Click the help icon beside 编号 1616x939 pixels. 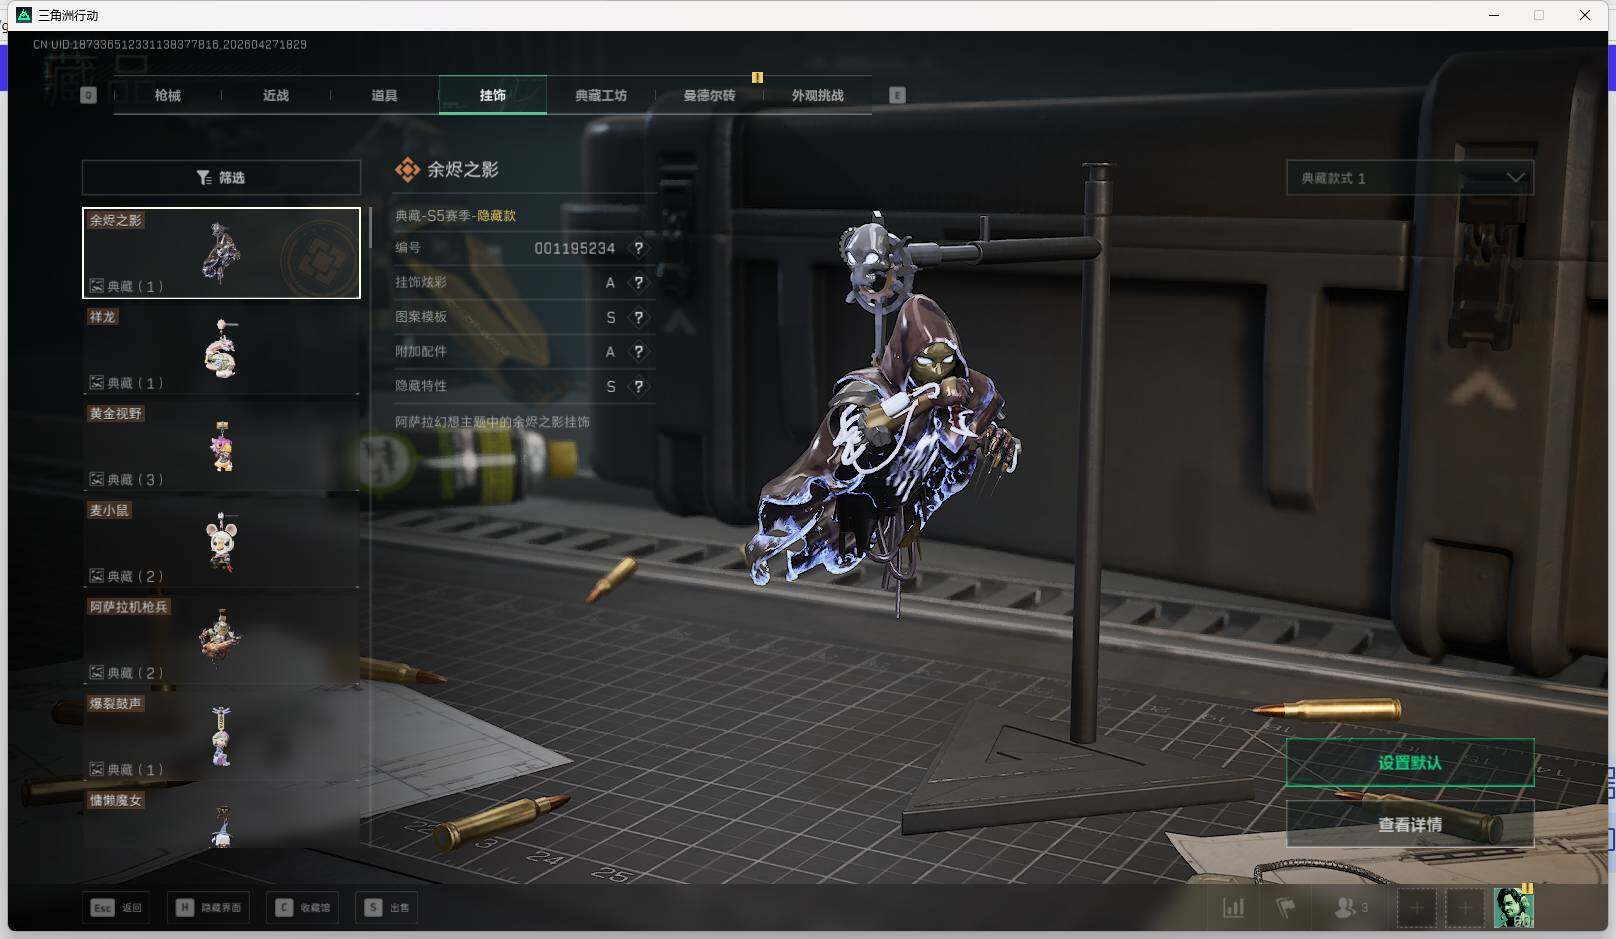click(x=638, y=248)
